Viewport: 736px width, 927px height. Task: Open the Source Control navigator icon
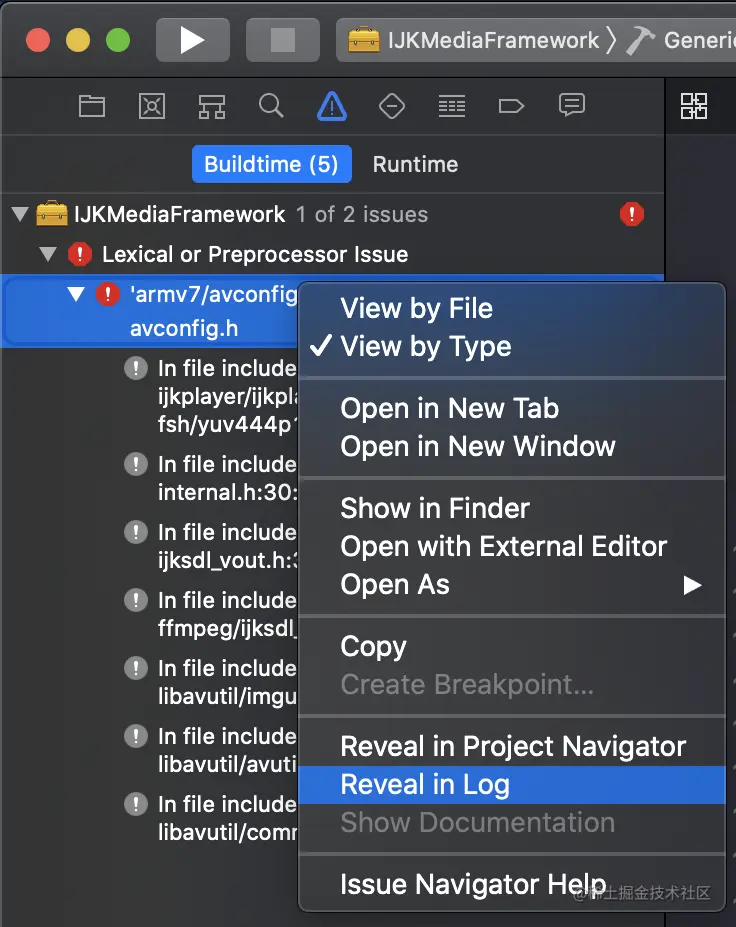152,106
